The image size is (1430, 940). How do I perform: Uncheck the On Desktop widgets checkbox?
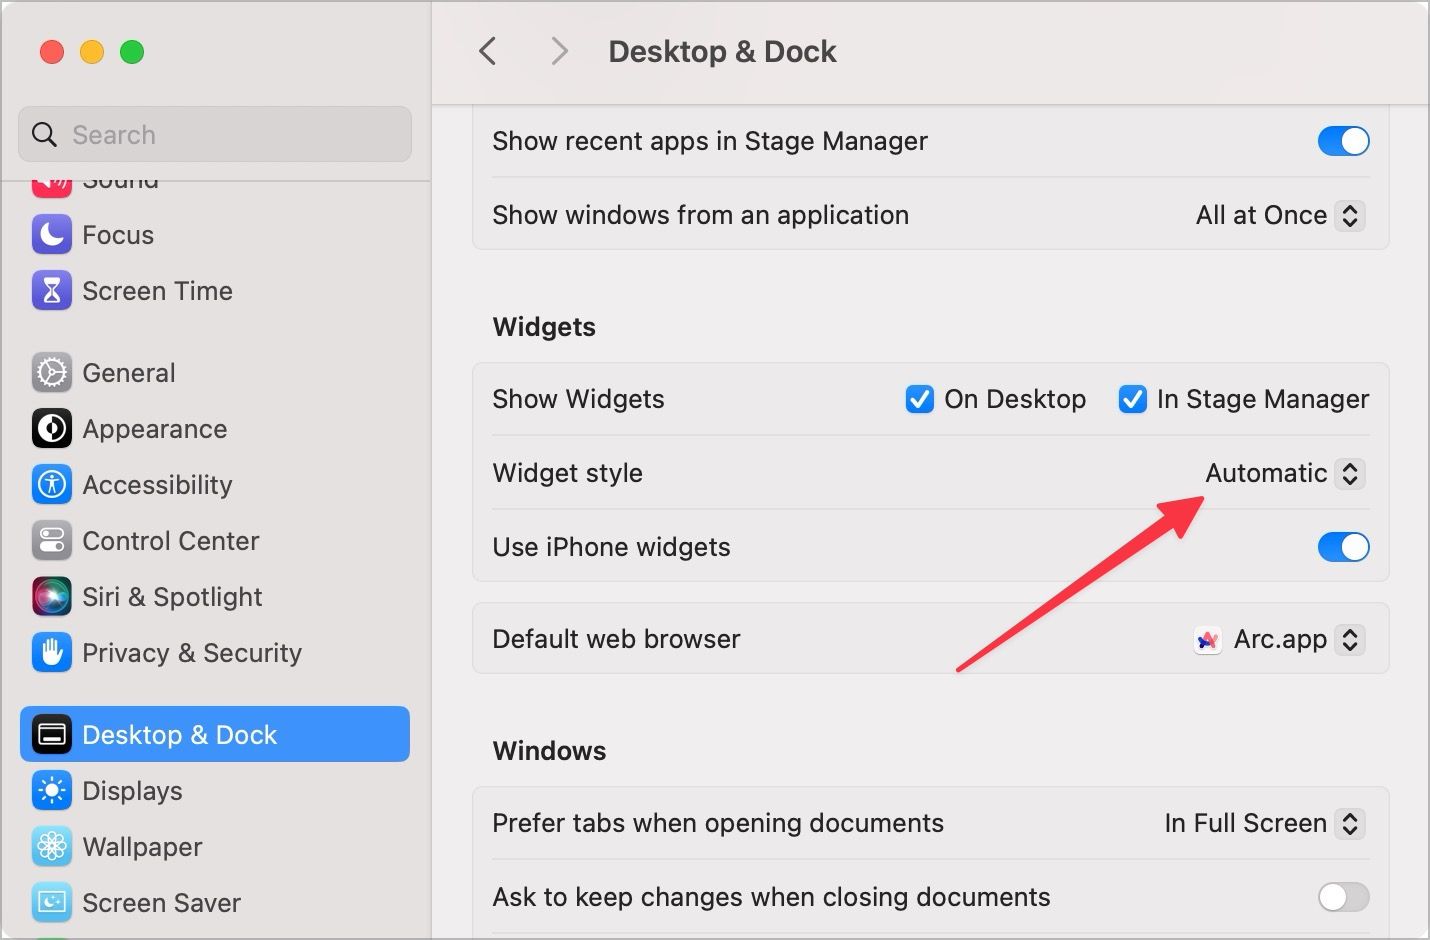pyautogui.click(x=919, y=399)
